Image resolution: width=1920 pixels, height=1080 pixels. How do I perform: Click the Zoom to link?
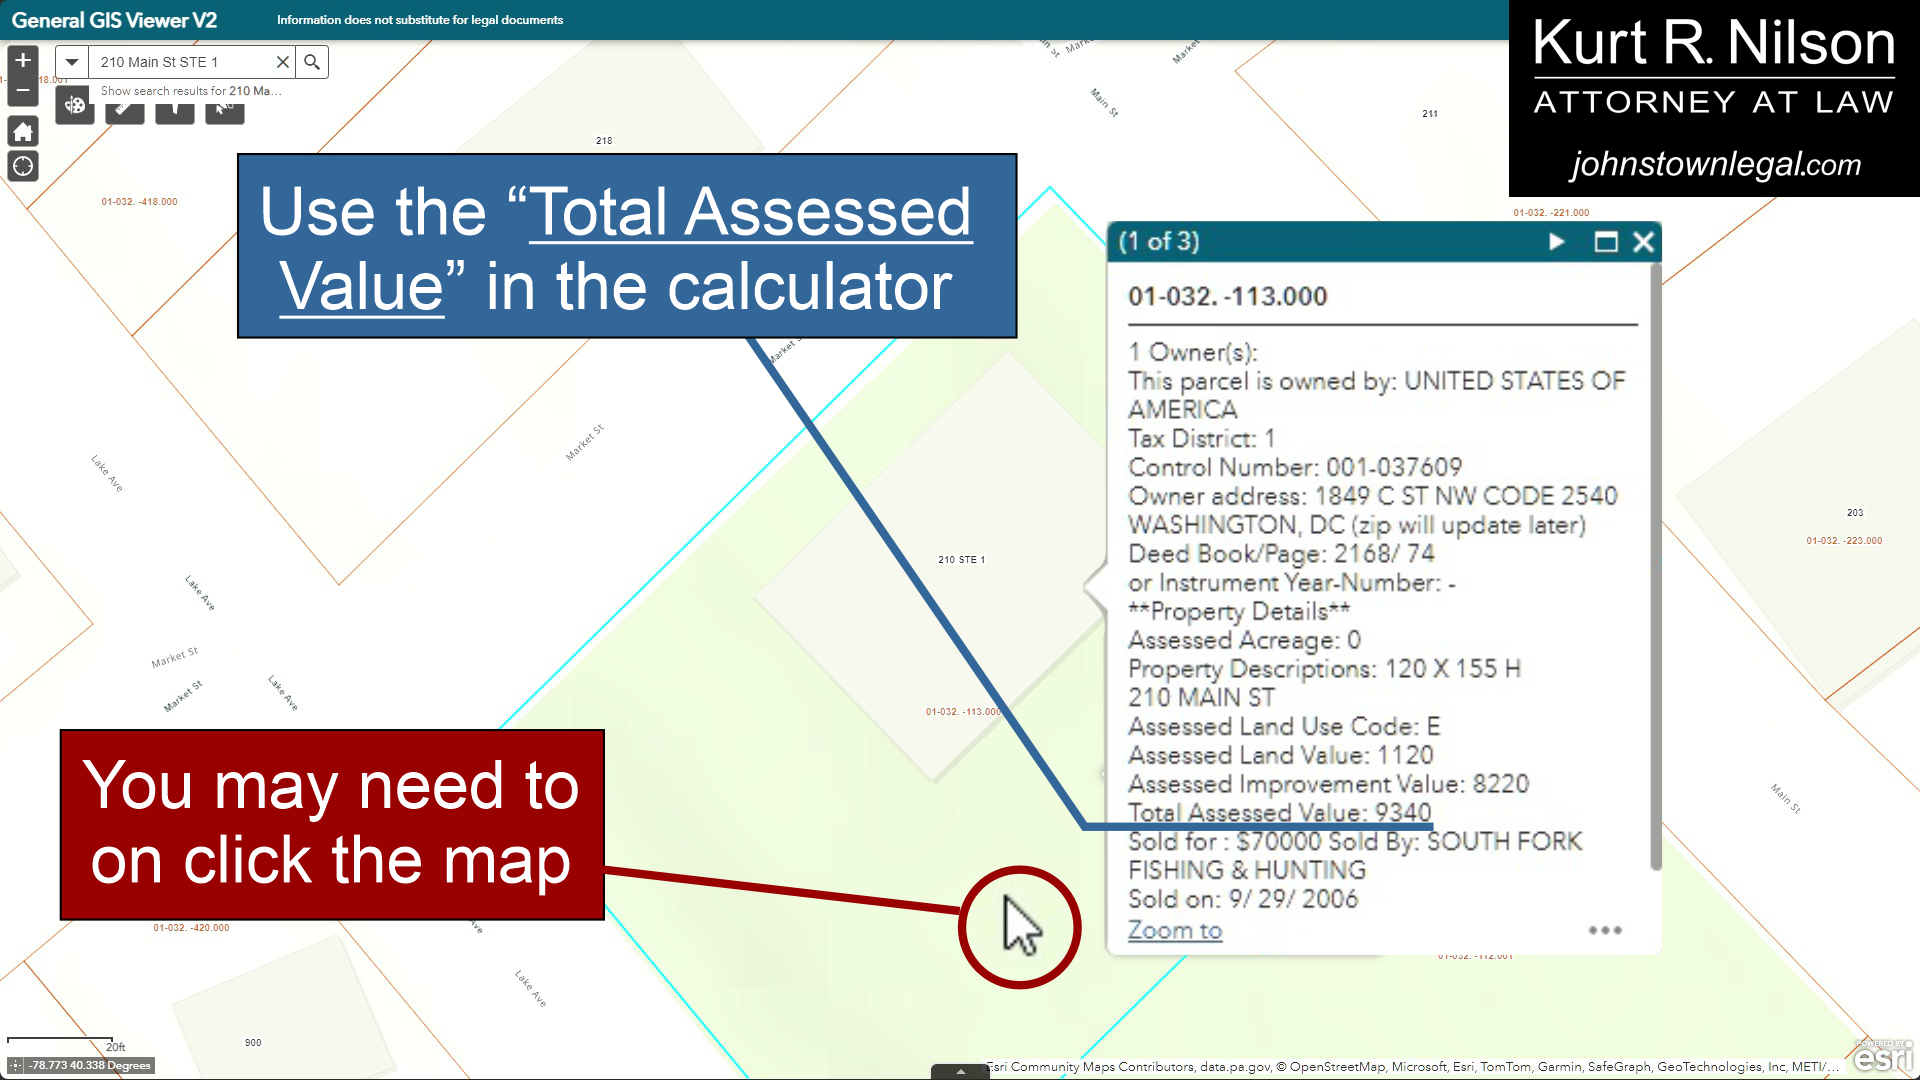(x=1175, y=930)
